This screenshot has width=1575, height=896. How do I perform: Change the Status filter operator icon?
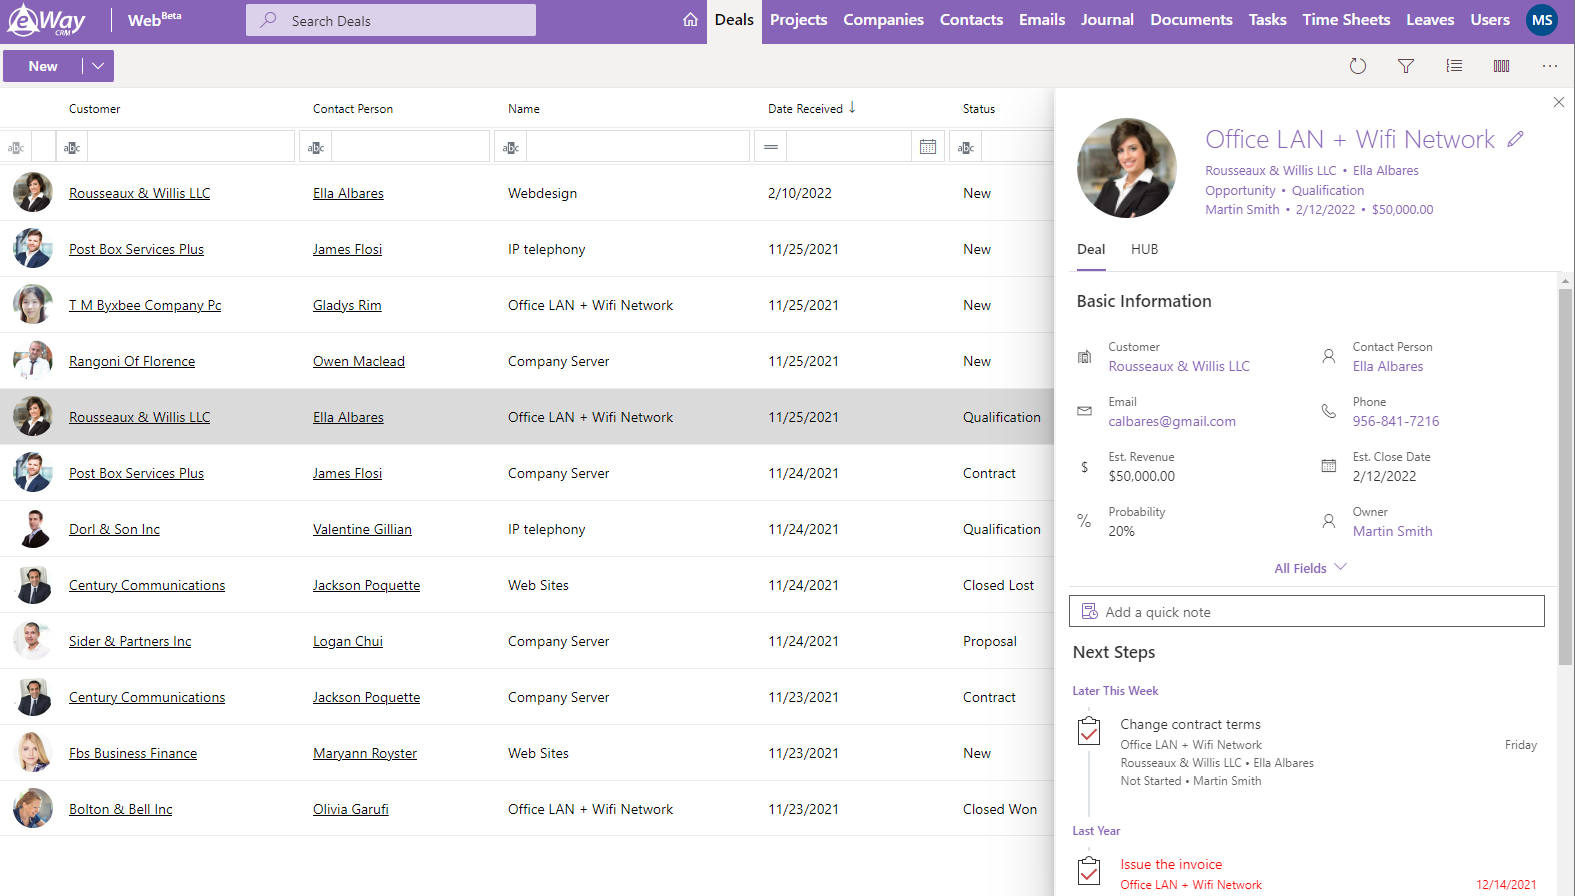[966, 147]
